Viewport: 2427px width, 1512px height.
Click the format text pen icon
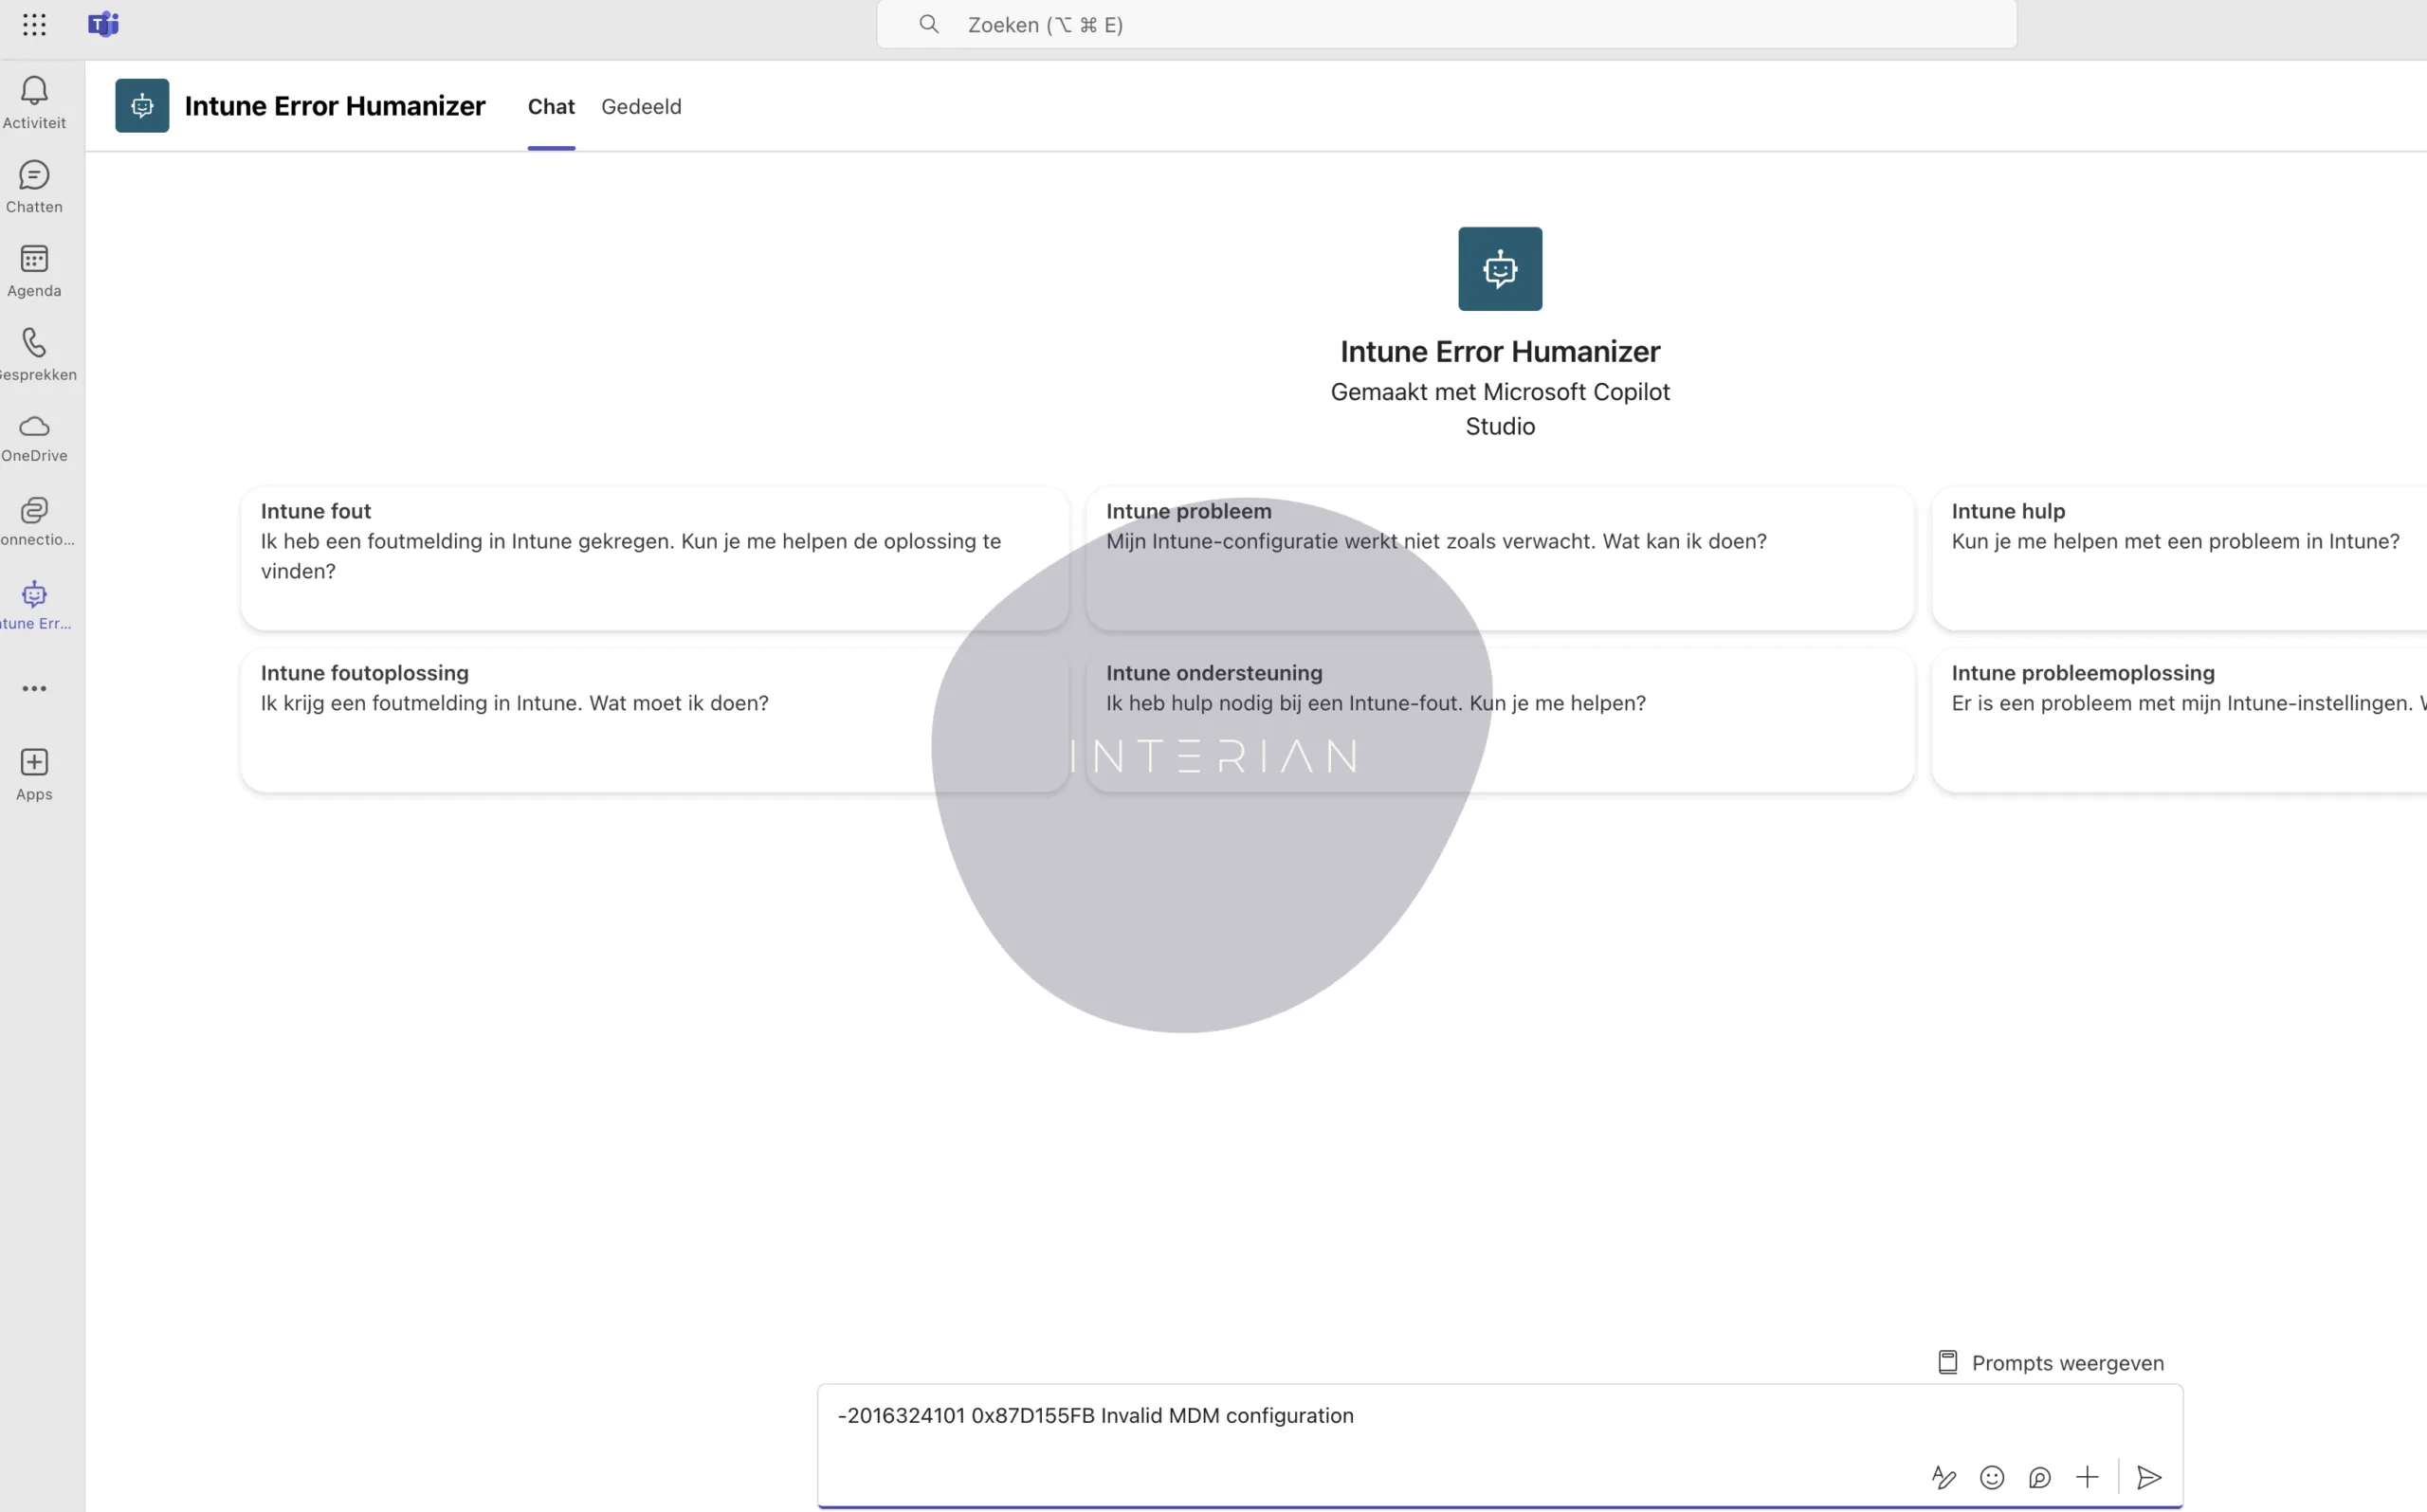pyautogui.click(x=1943, y=1477)
